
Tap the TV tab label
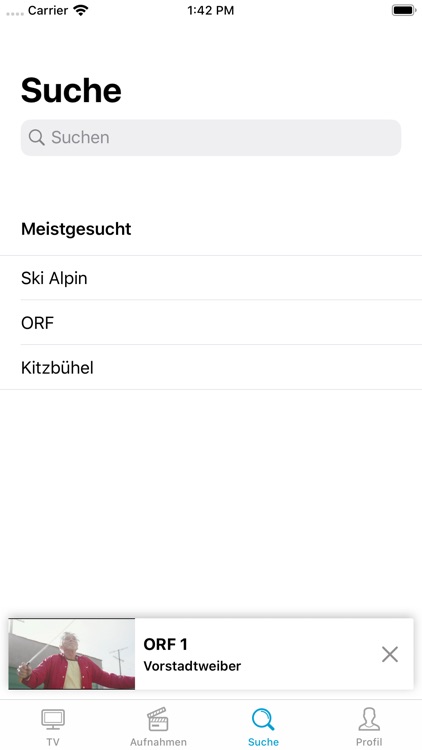[53, 742]
